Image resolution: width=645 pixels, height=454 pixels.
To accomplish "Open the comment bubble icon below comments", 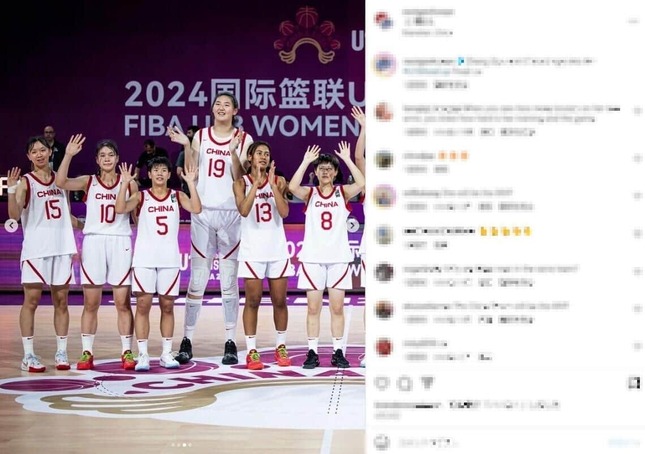I will [x=405, y=384].
